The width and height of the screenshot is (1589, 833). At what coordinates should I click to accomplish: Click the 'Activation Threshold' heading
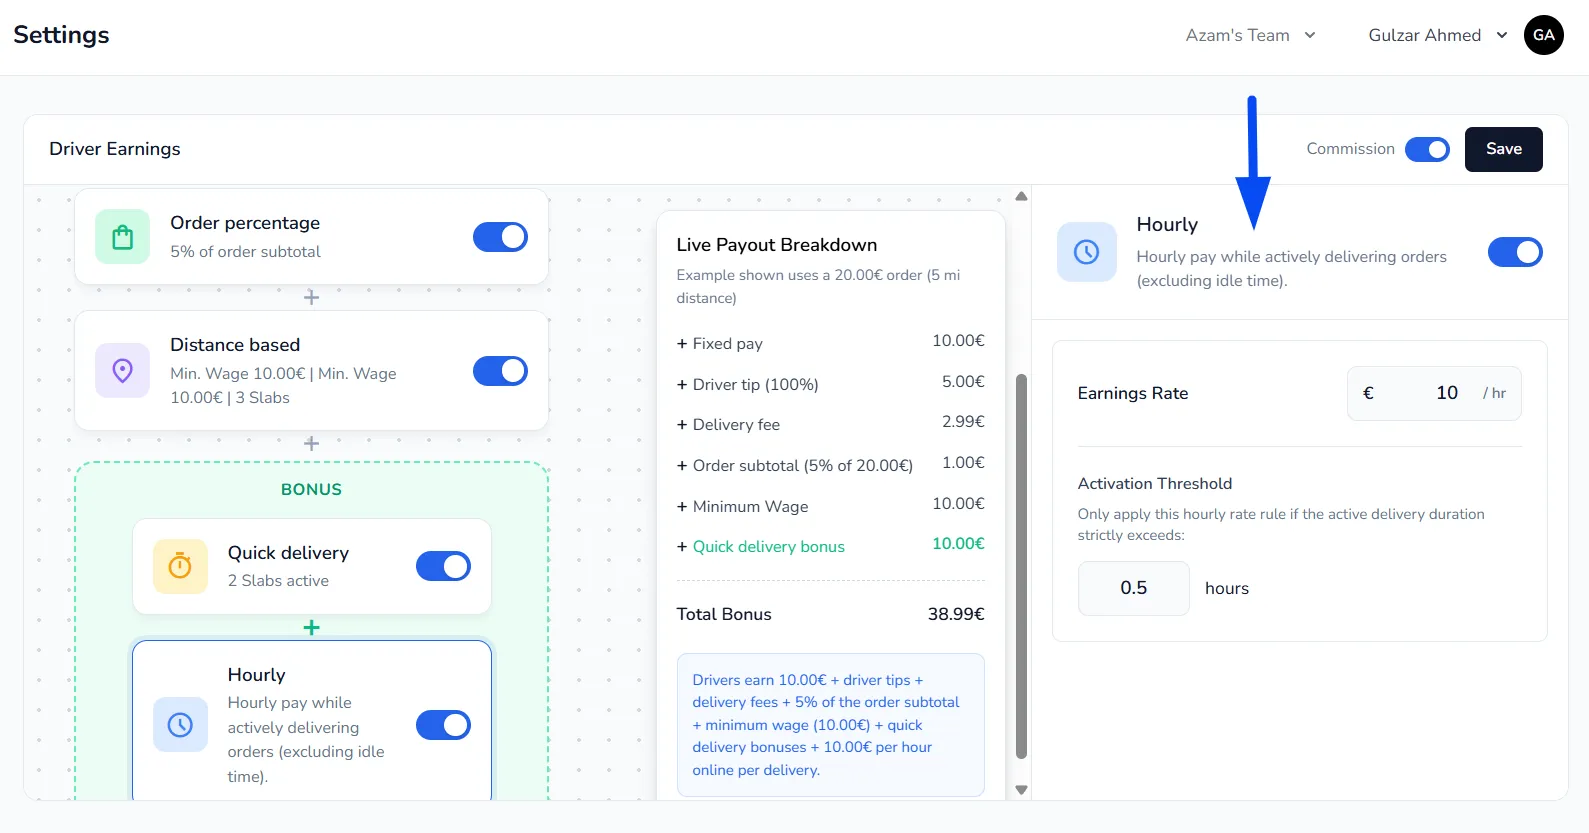(x=1154, y=484)
